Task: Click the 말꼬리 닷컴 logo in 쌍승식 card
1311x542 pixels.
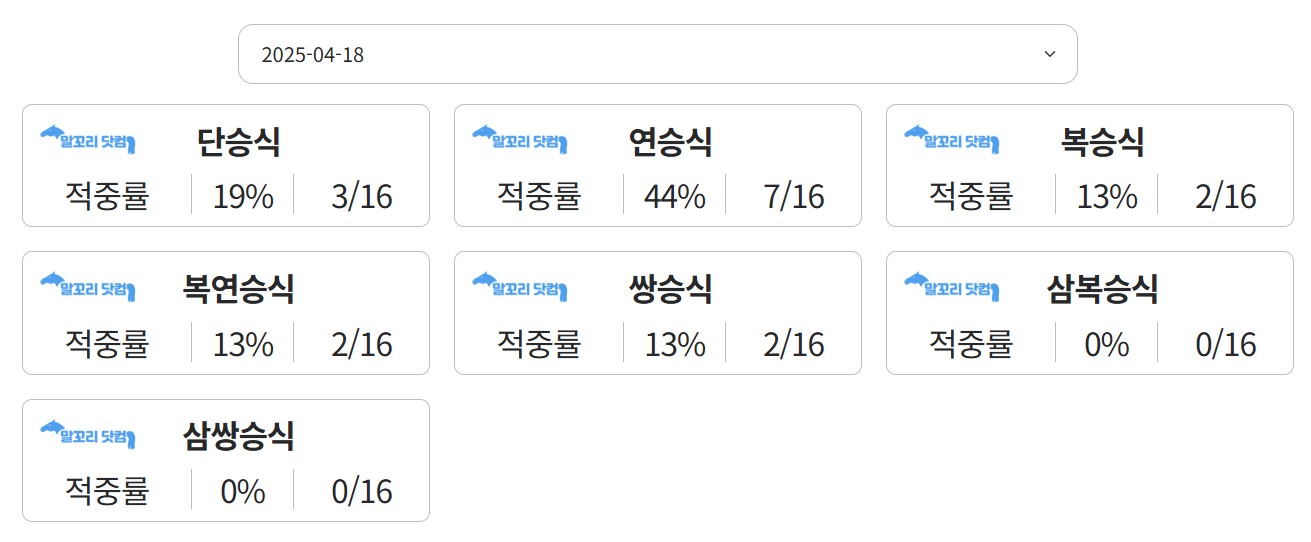Action: [520, 287]
